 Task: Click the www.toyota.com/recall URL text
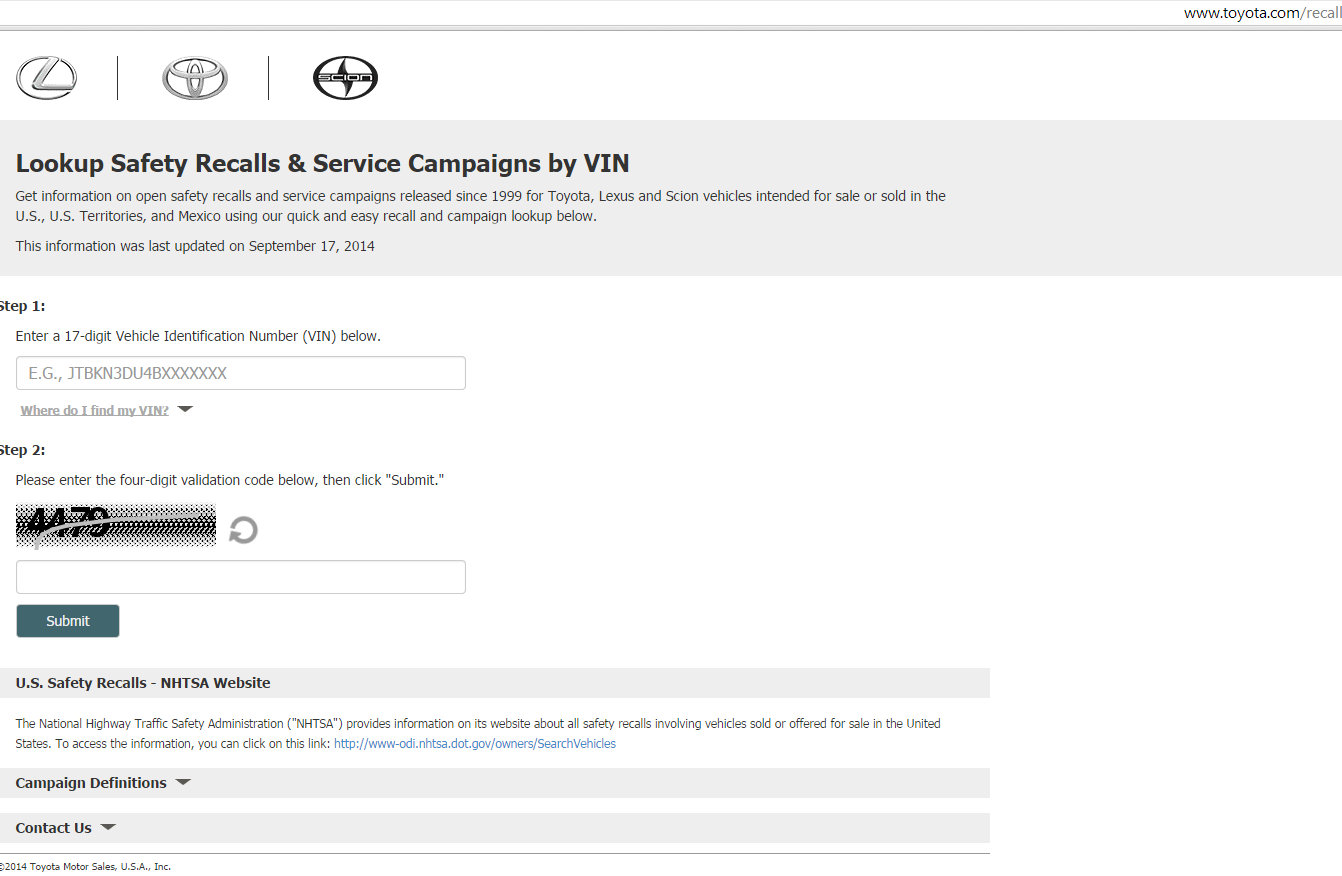tap(1263, 13)
